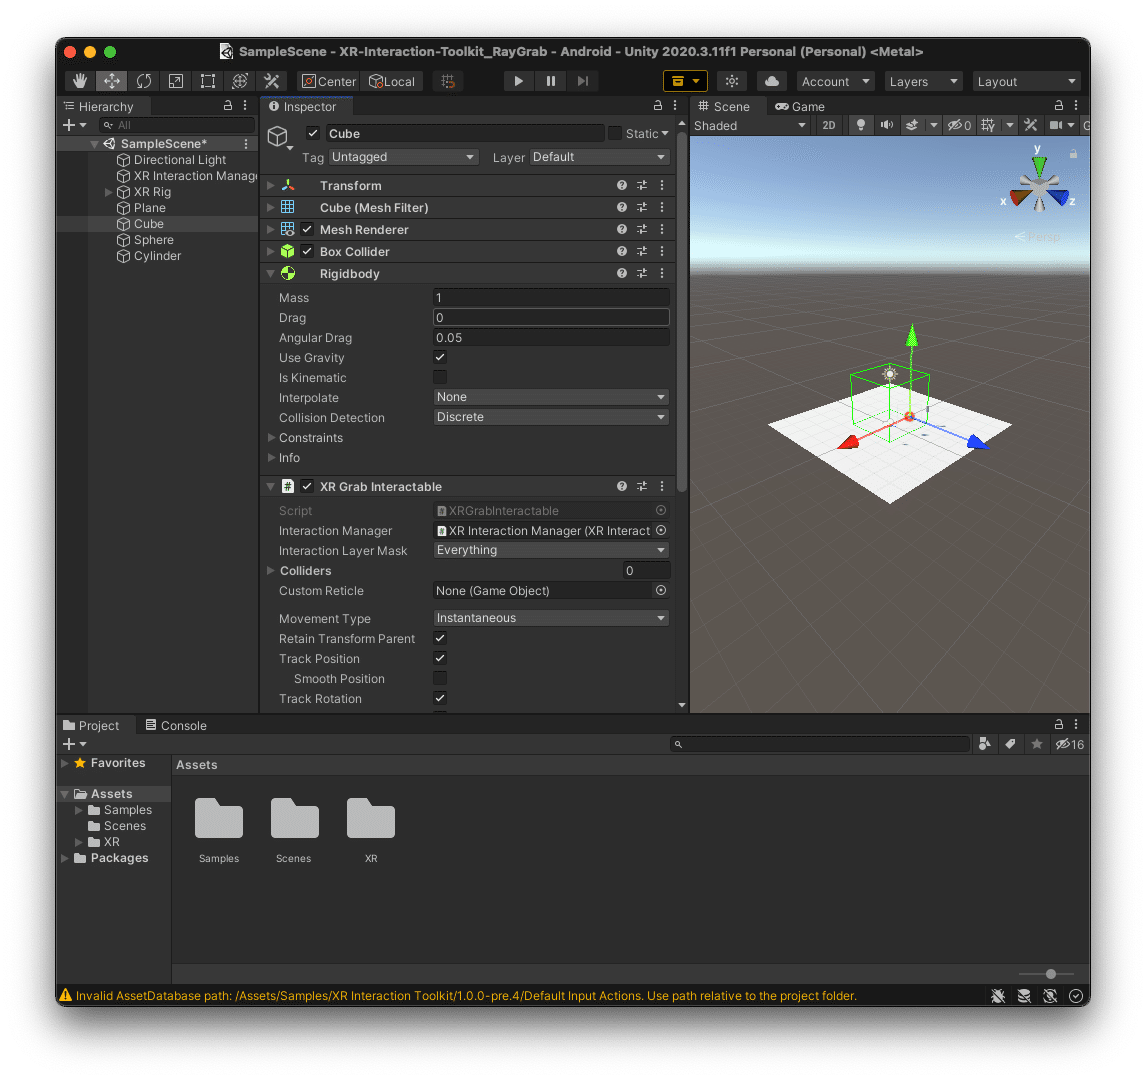Viewport: 1146px width, 1080px height.
Task: Toggle the Static checkbox
Action: [x=615, y=133]
